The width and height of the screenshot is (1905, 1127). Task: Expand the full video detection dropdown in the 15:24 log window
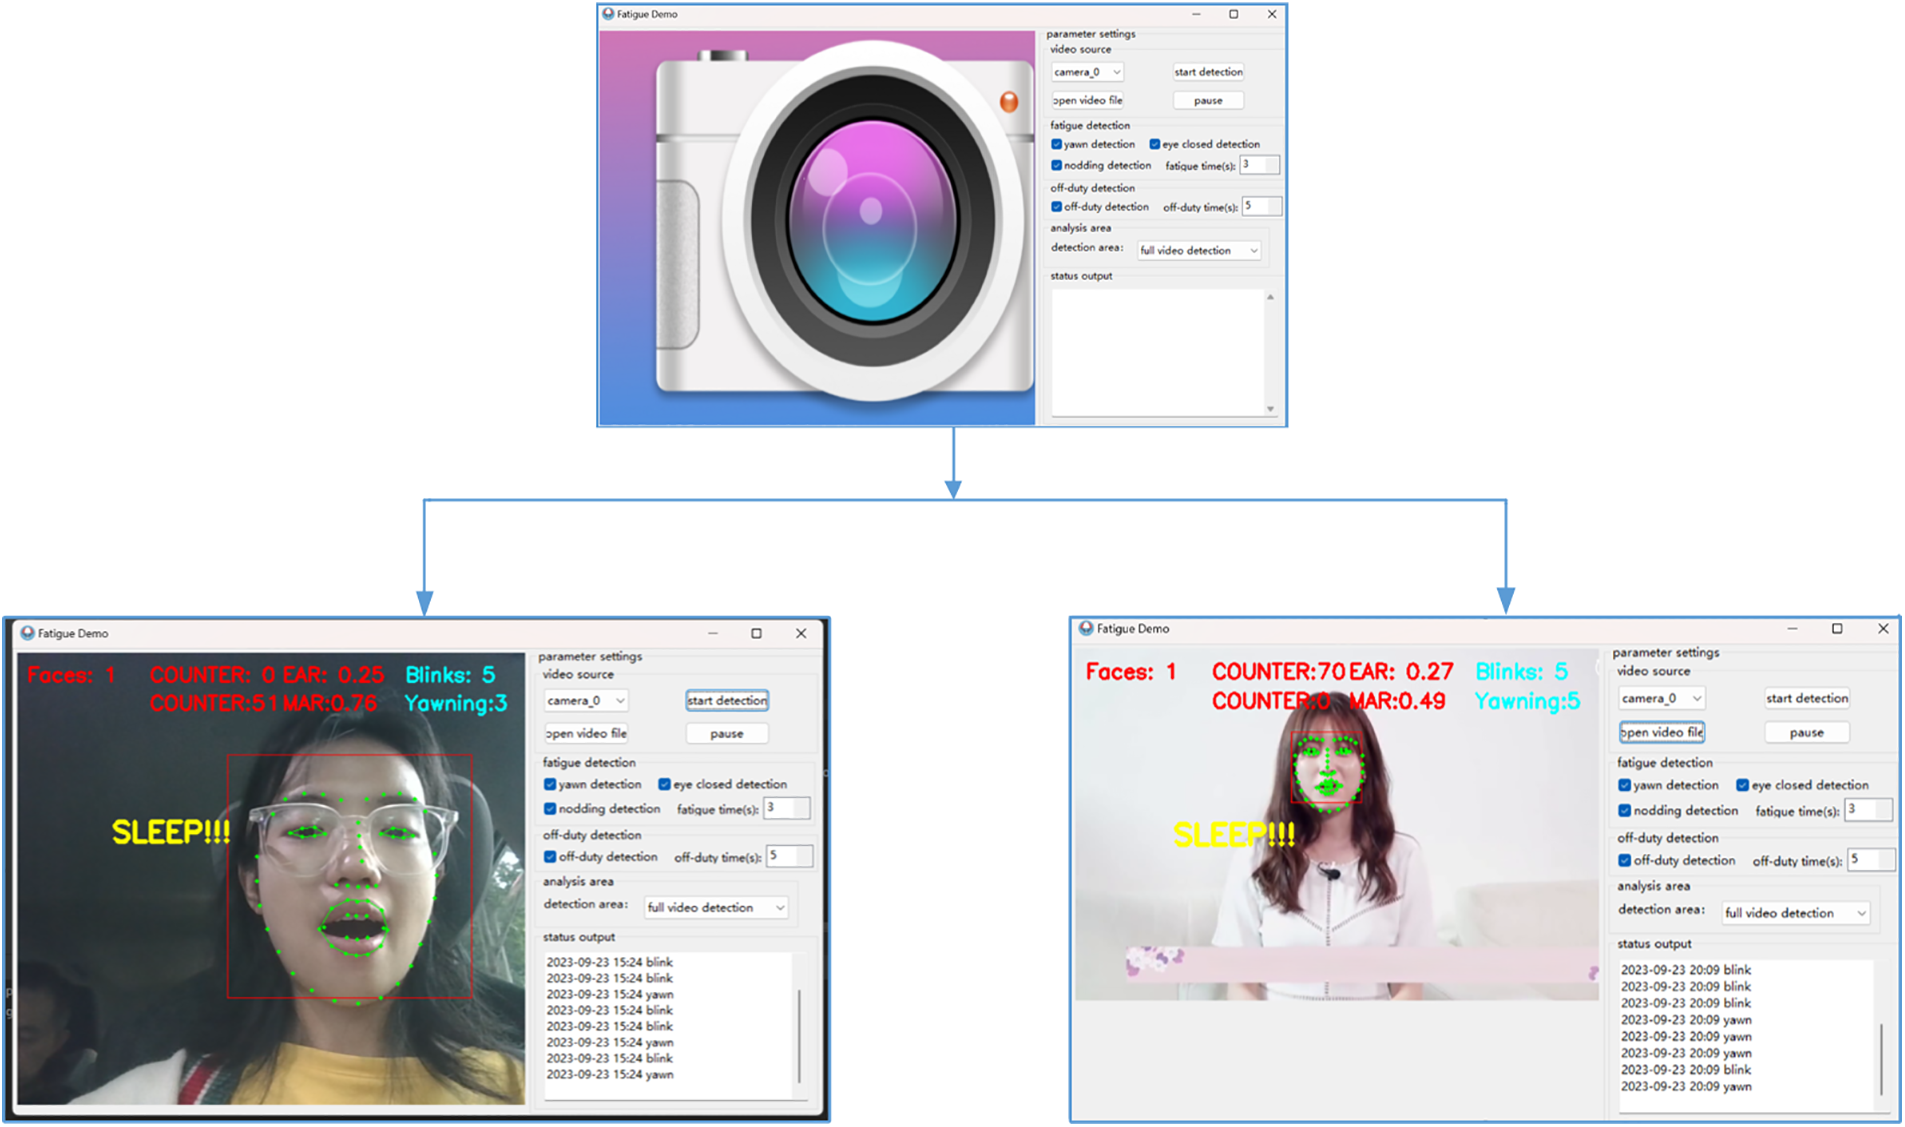point(715,907)
